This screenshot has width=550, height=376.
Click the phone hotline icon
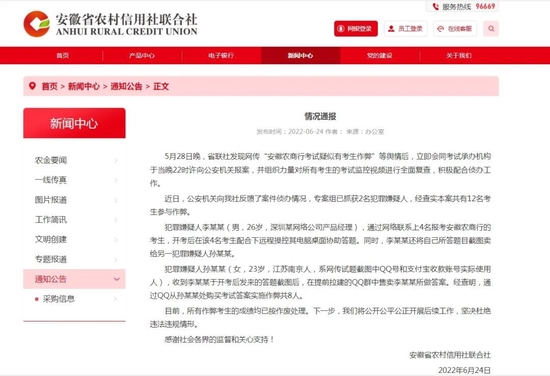[436, 6]
